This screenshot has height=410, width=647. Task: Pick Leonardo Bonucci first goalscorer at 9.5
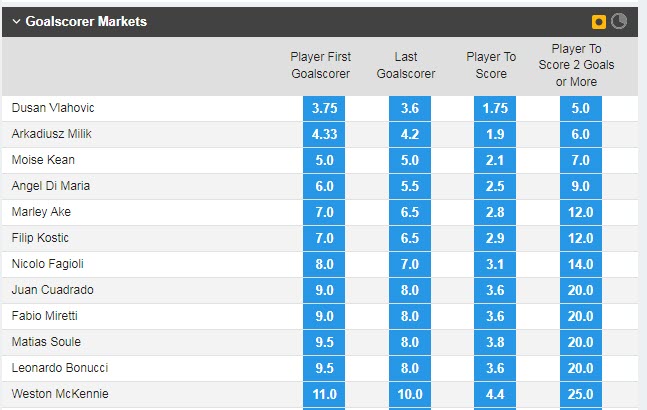point(322,368)
